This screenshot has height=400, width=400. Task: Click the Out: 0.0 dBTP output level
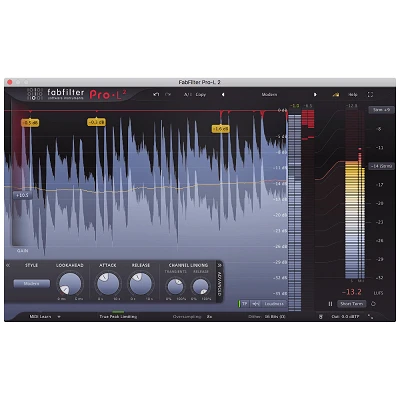[345, 316]
